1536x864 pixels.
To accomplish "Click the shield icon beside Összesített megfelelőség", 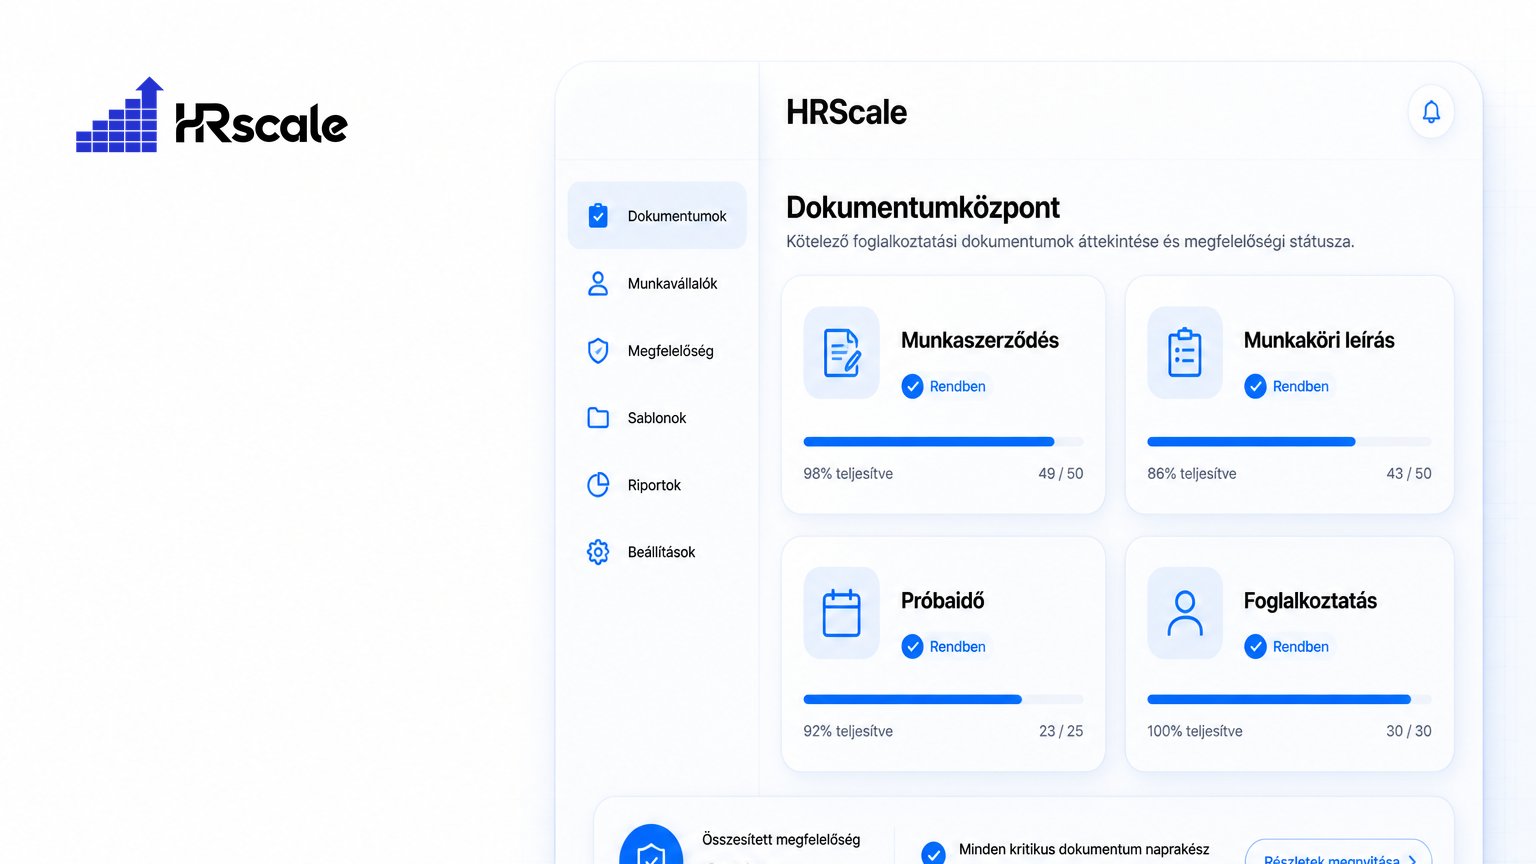I will pyautogui.click(x=651, y=849).
